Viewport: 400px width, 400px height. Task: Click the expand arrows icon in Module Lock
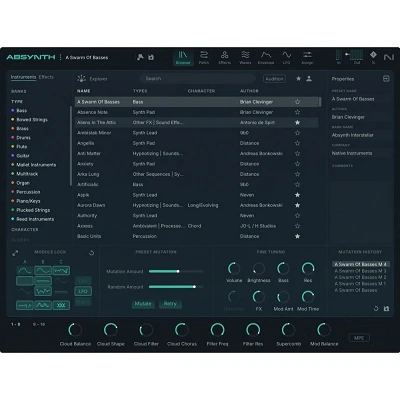(15, 253)
